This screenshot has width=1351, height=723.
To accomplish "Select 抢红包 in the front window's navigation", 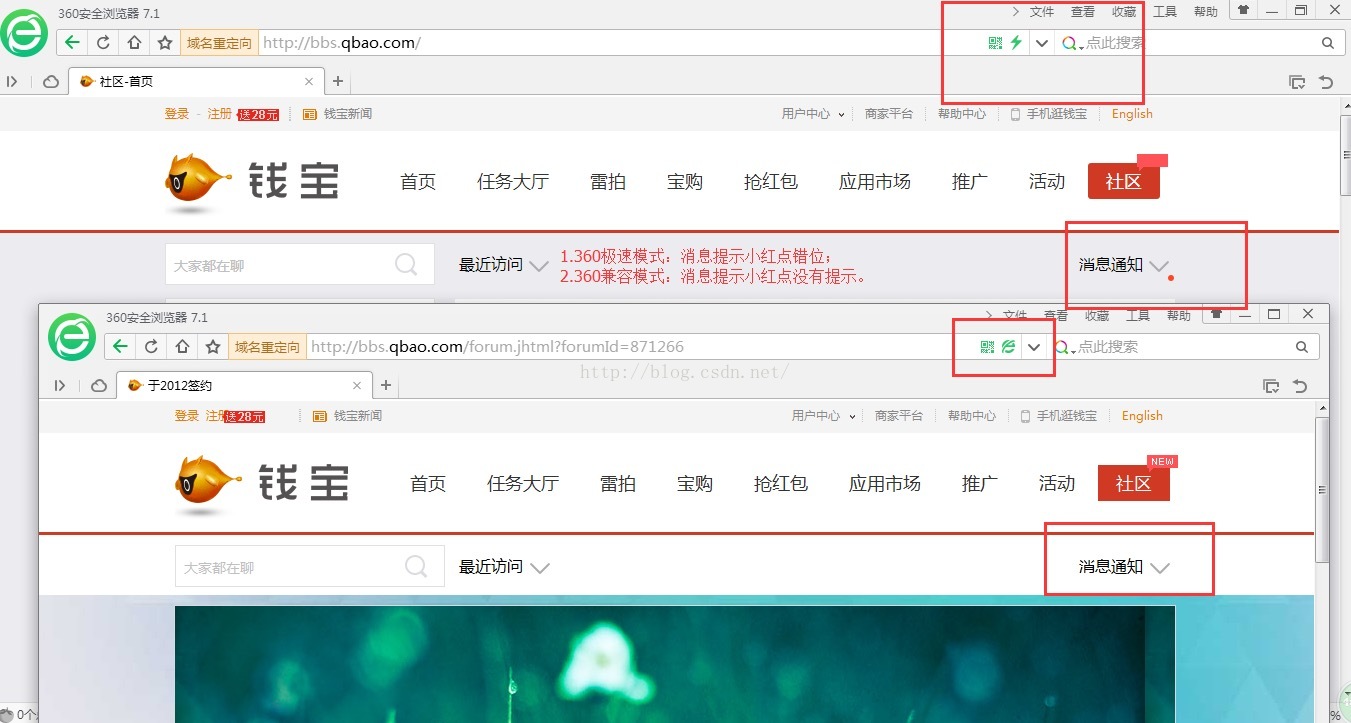I will coord(781,484).
